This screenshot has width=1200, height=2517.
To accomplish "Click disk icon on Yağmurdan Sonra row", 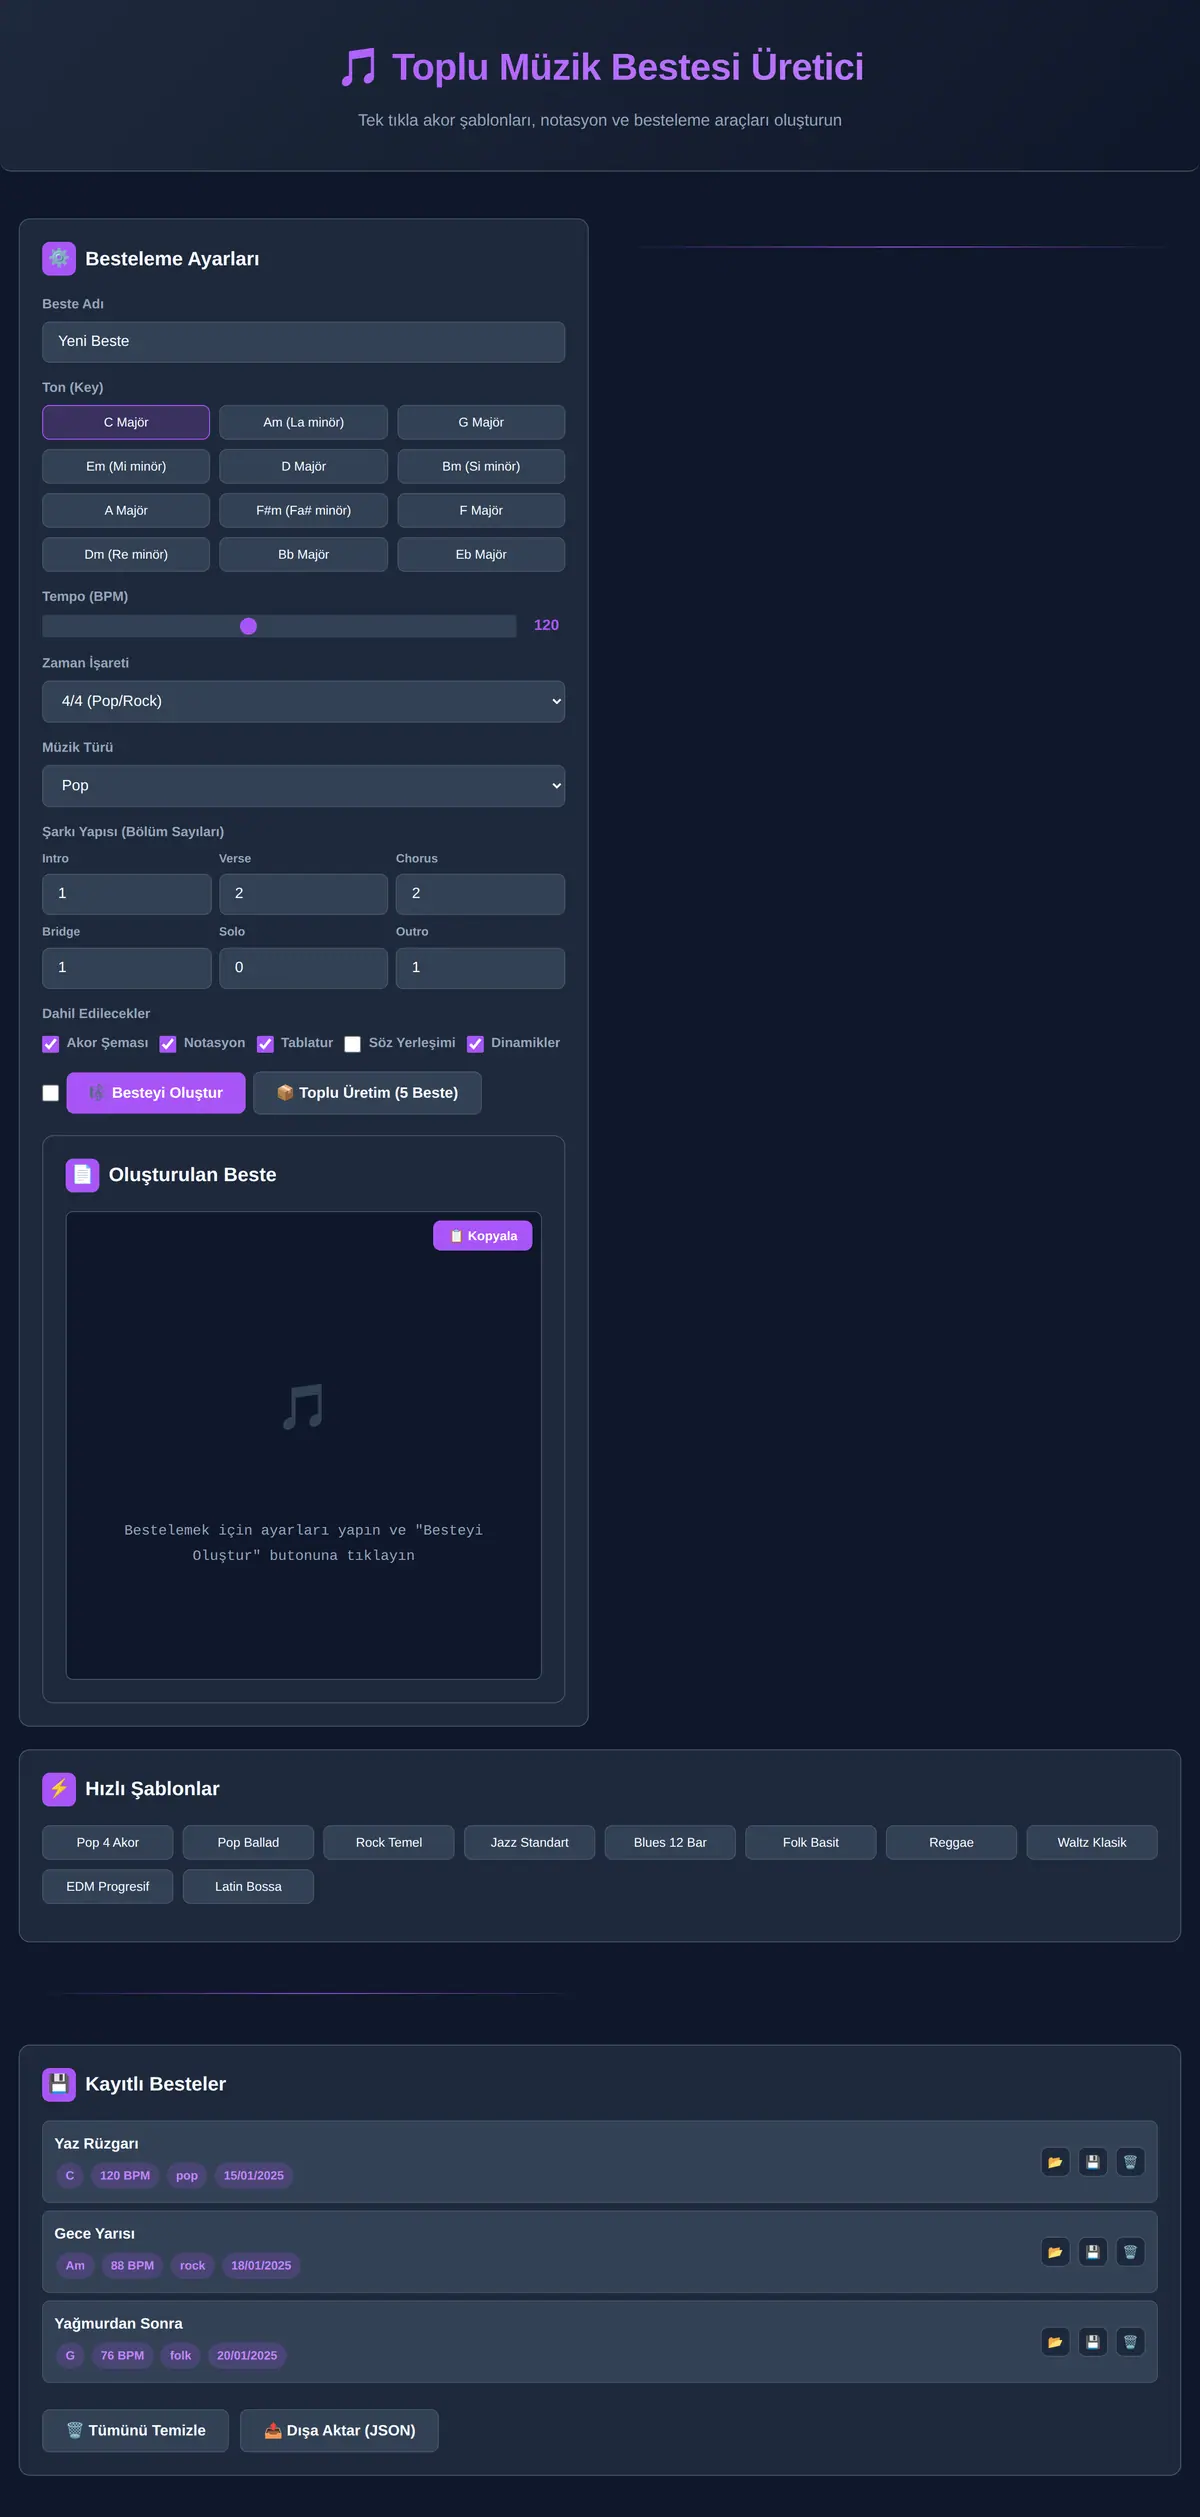I will click(x=1093, y=2341).
